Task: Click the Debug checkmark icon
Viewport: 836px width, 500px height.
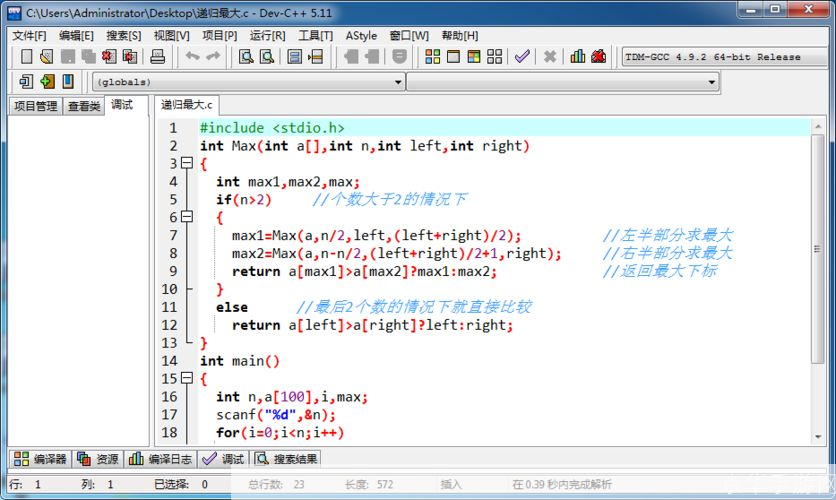Action: pos(522,57)
